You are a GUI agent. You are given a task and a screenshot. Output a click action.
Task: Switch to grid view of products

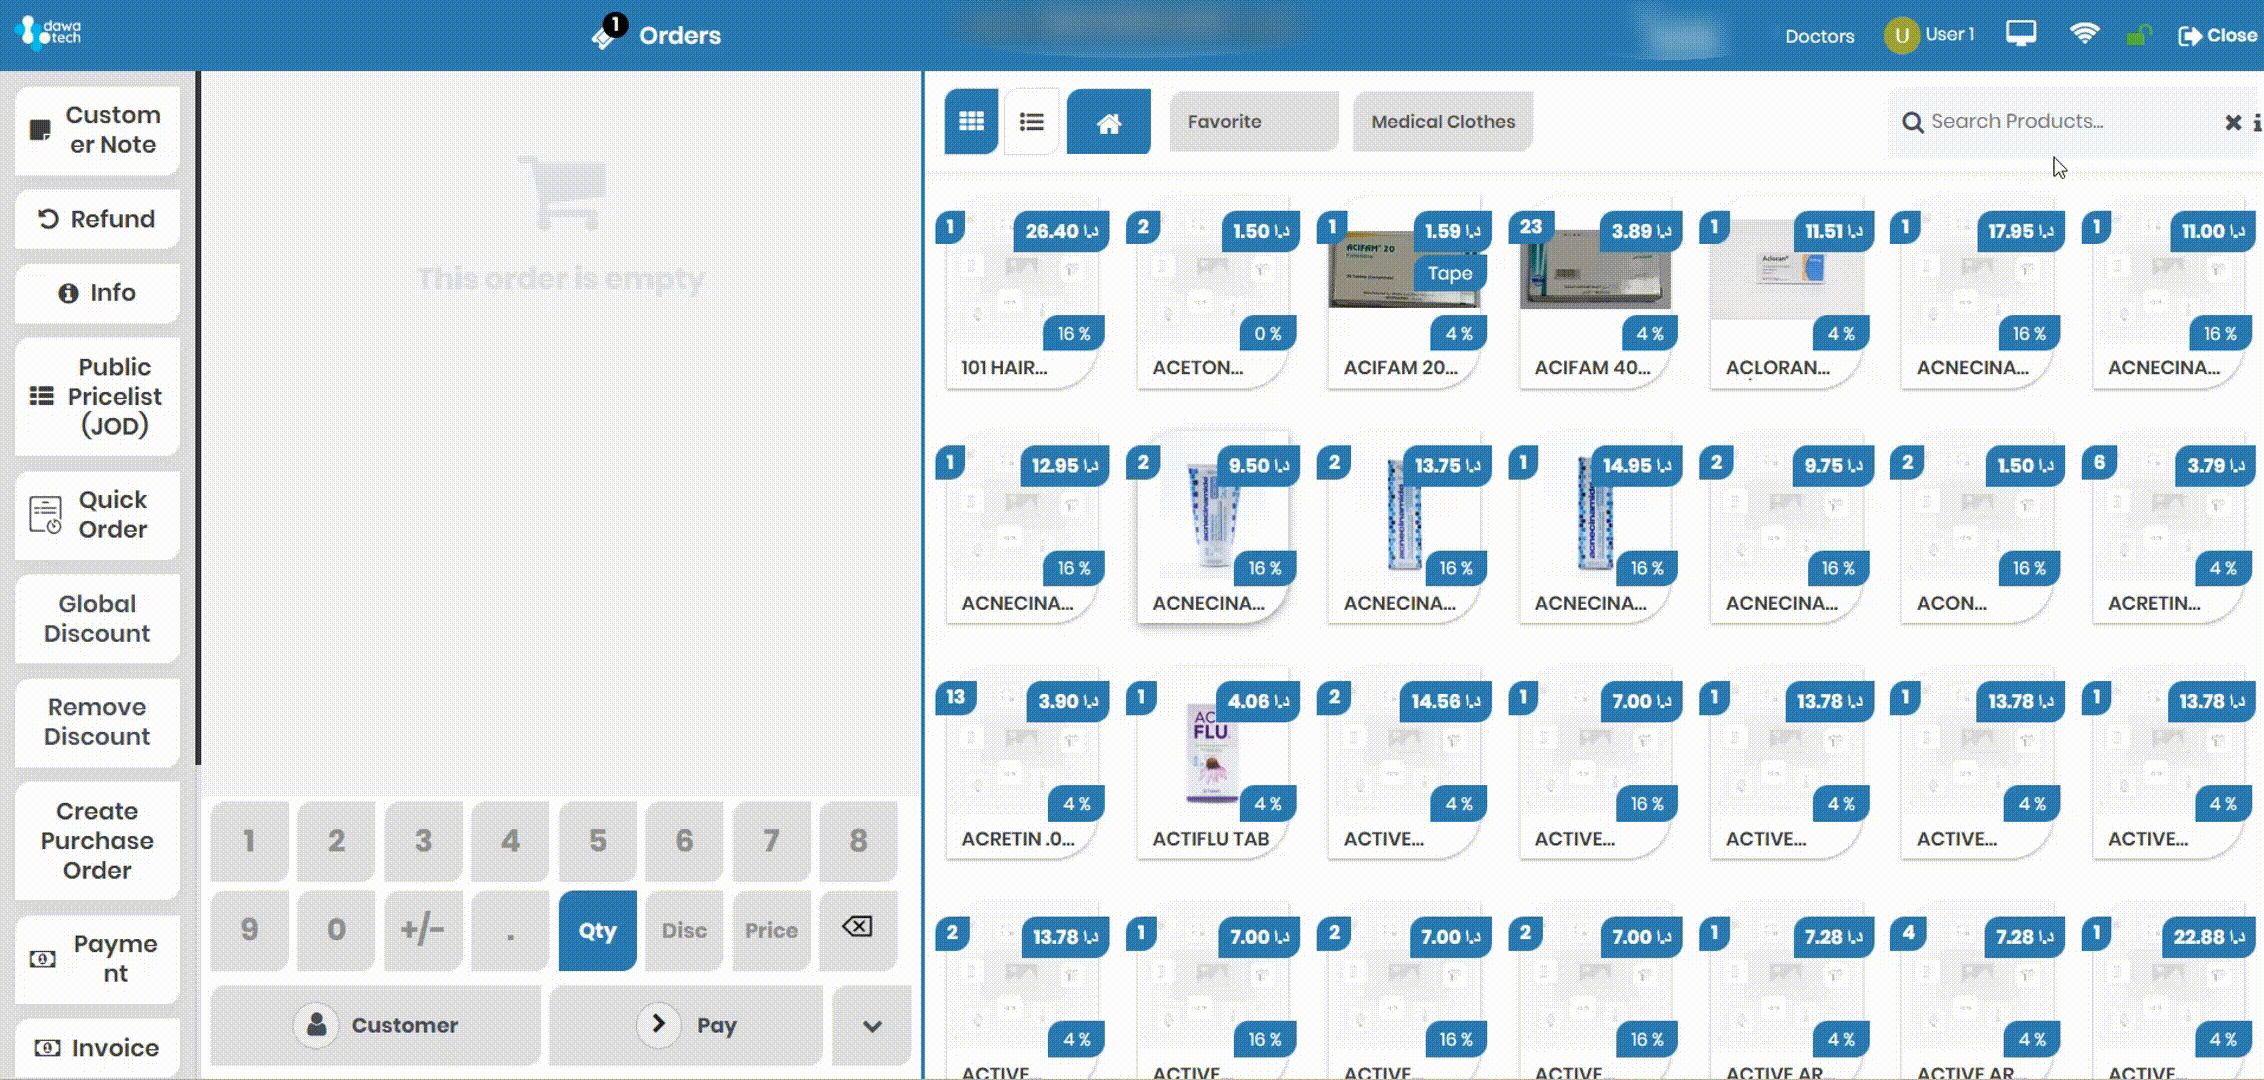tap(971, 121)
